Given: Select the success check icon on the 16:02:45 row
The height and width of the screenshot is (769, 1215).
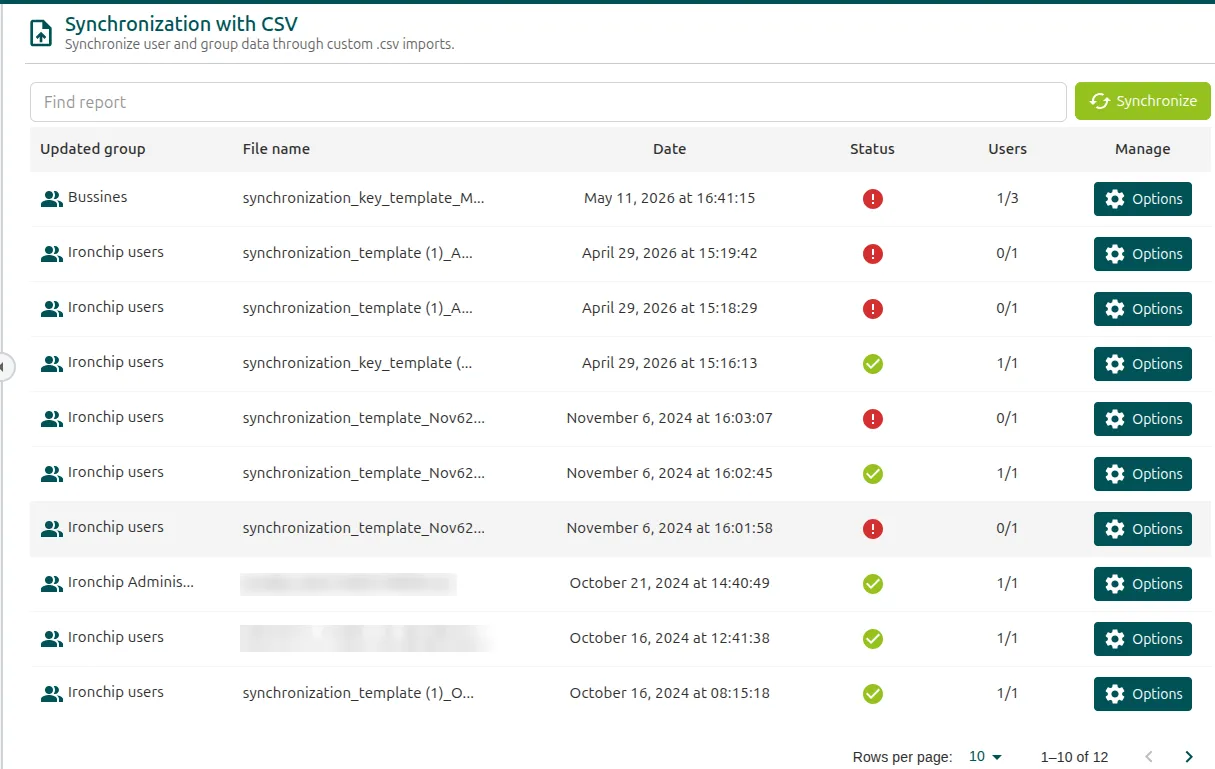Looking at the screenshot, I should [x=873, y=474].
